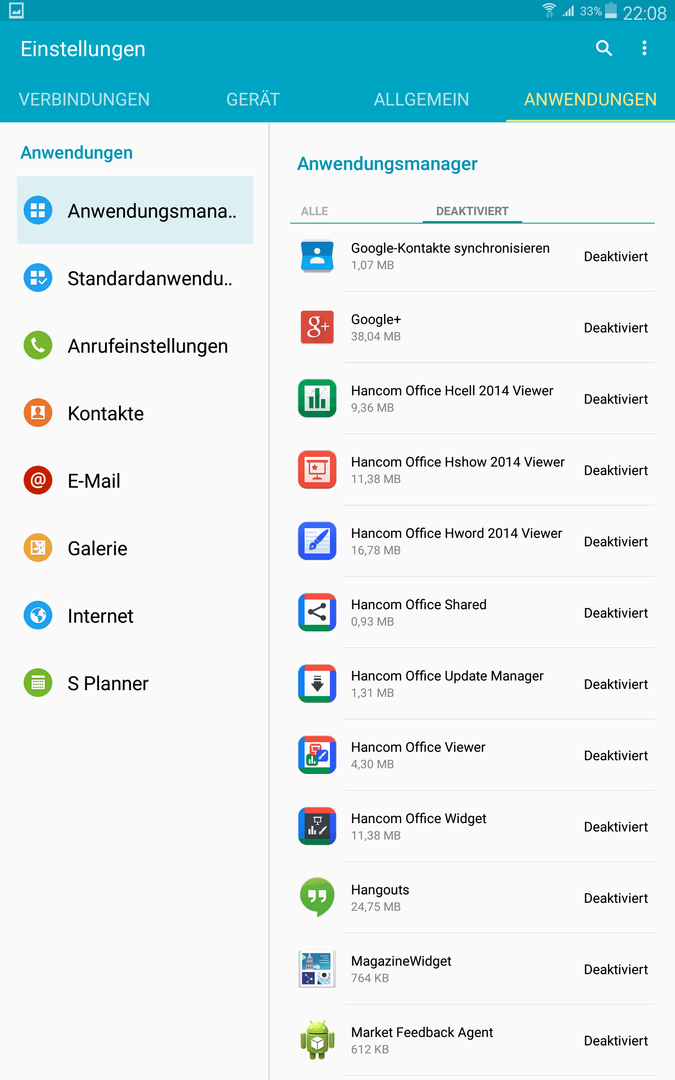Switch to the ALLE tab
The height and width of the screenshot is (1080, 675).
coord(314,211)
